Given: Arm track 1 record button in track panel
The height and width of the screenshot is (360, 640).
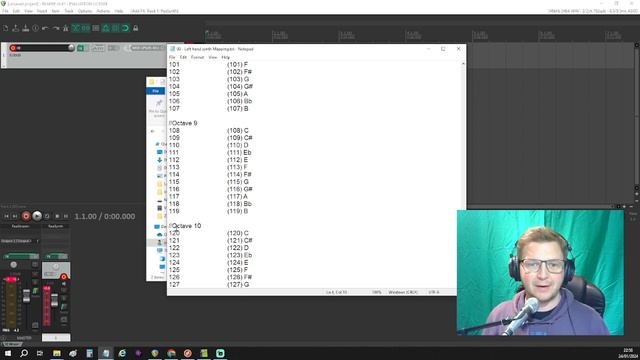Looking at the screenshot, I should pyautogui.click(x=13, y=48).
